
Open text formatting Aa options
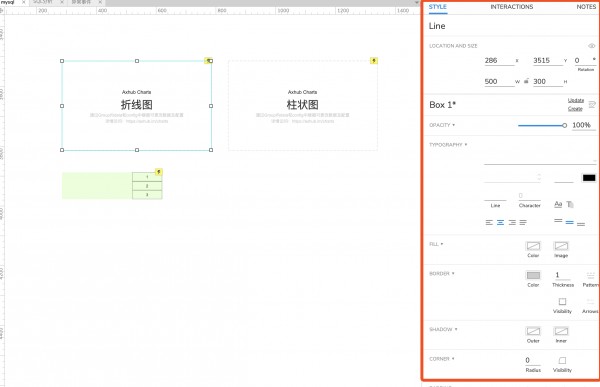click(x=558, y=204)
